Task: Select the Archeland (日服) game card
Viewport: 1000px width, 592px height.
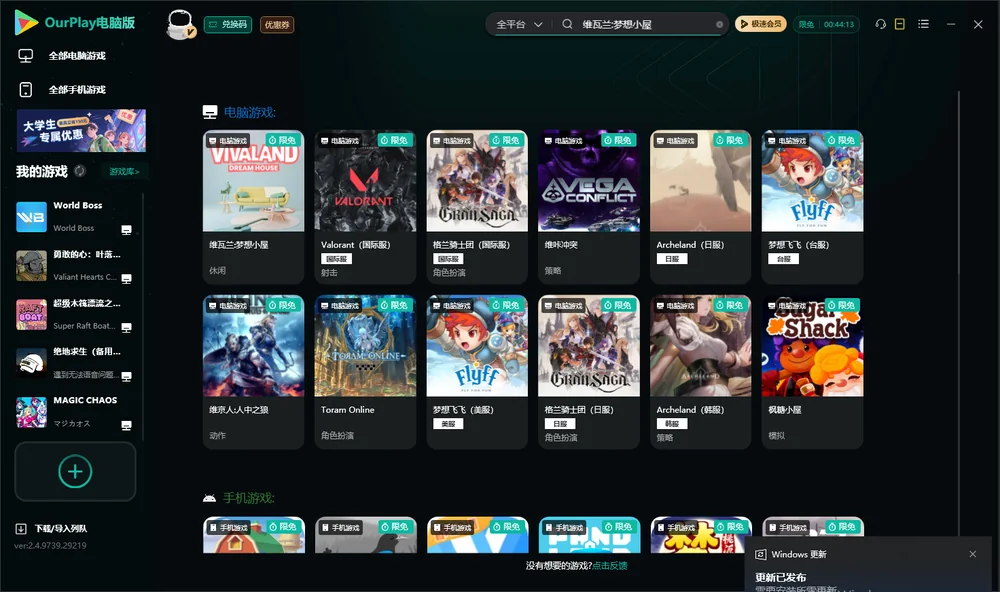Action: pyautogui.click(x=700, y=207)
